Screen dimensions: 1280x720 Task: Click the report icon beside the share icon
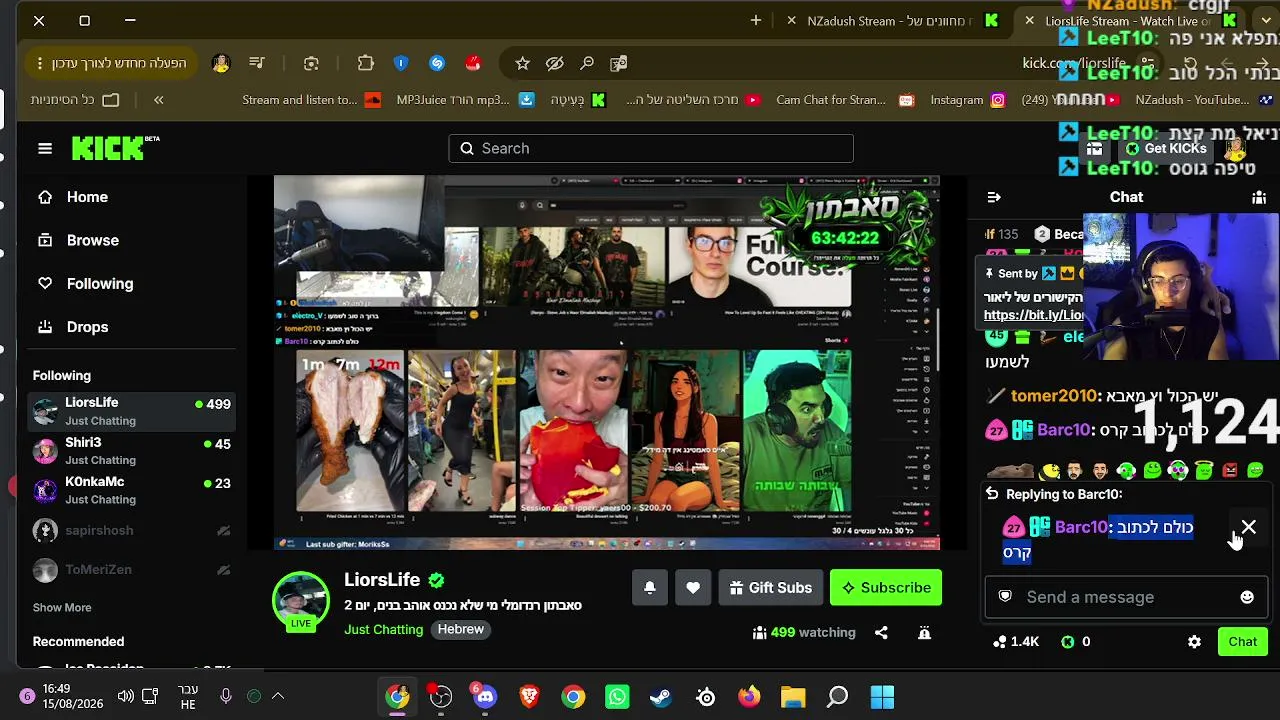coord(924,632)
